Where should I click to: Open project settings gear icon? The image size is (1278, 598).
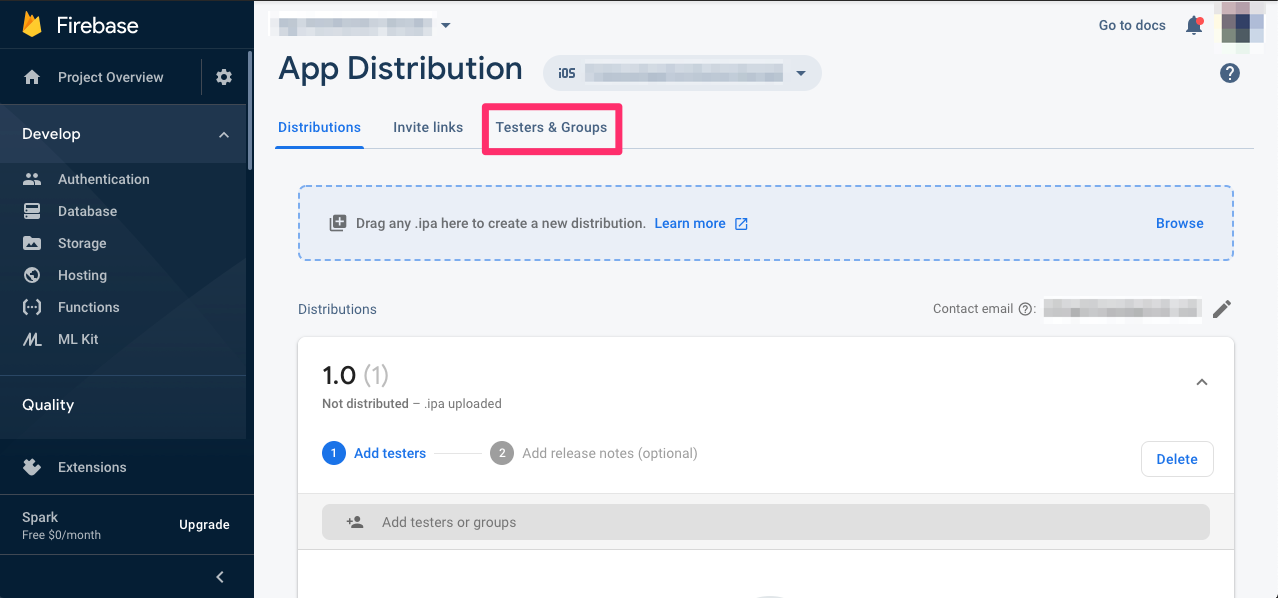pos(224,77)
